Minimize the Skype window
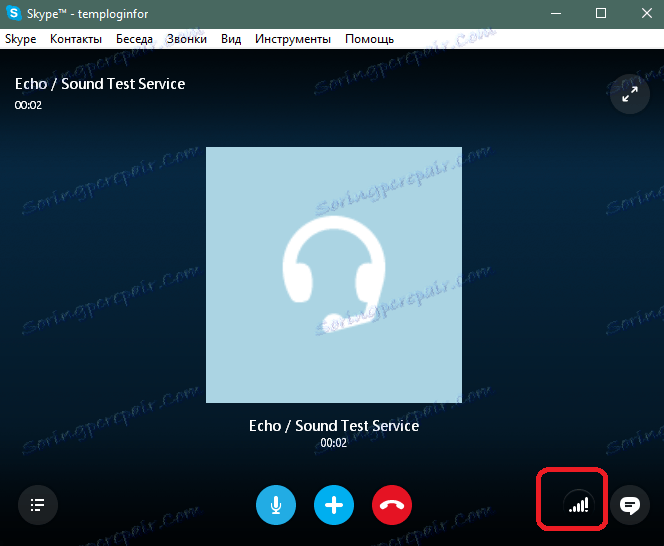 click(556, 14)
